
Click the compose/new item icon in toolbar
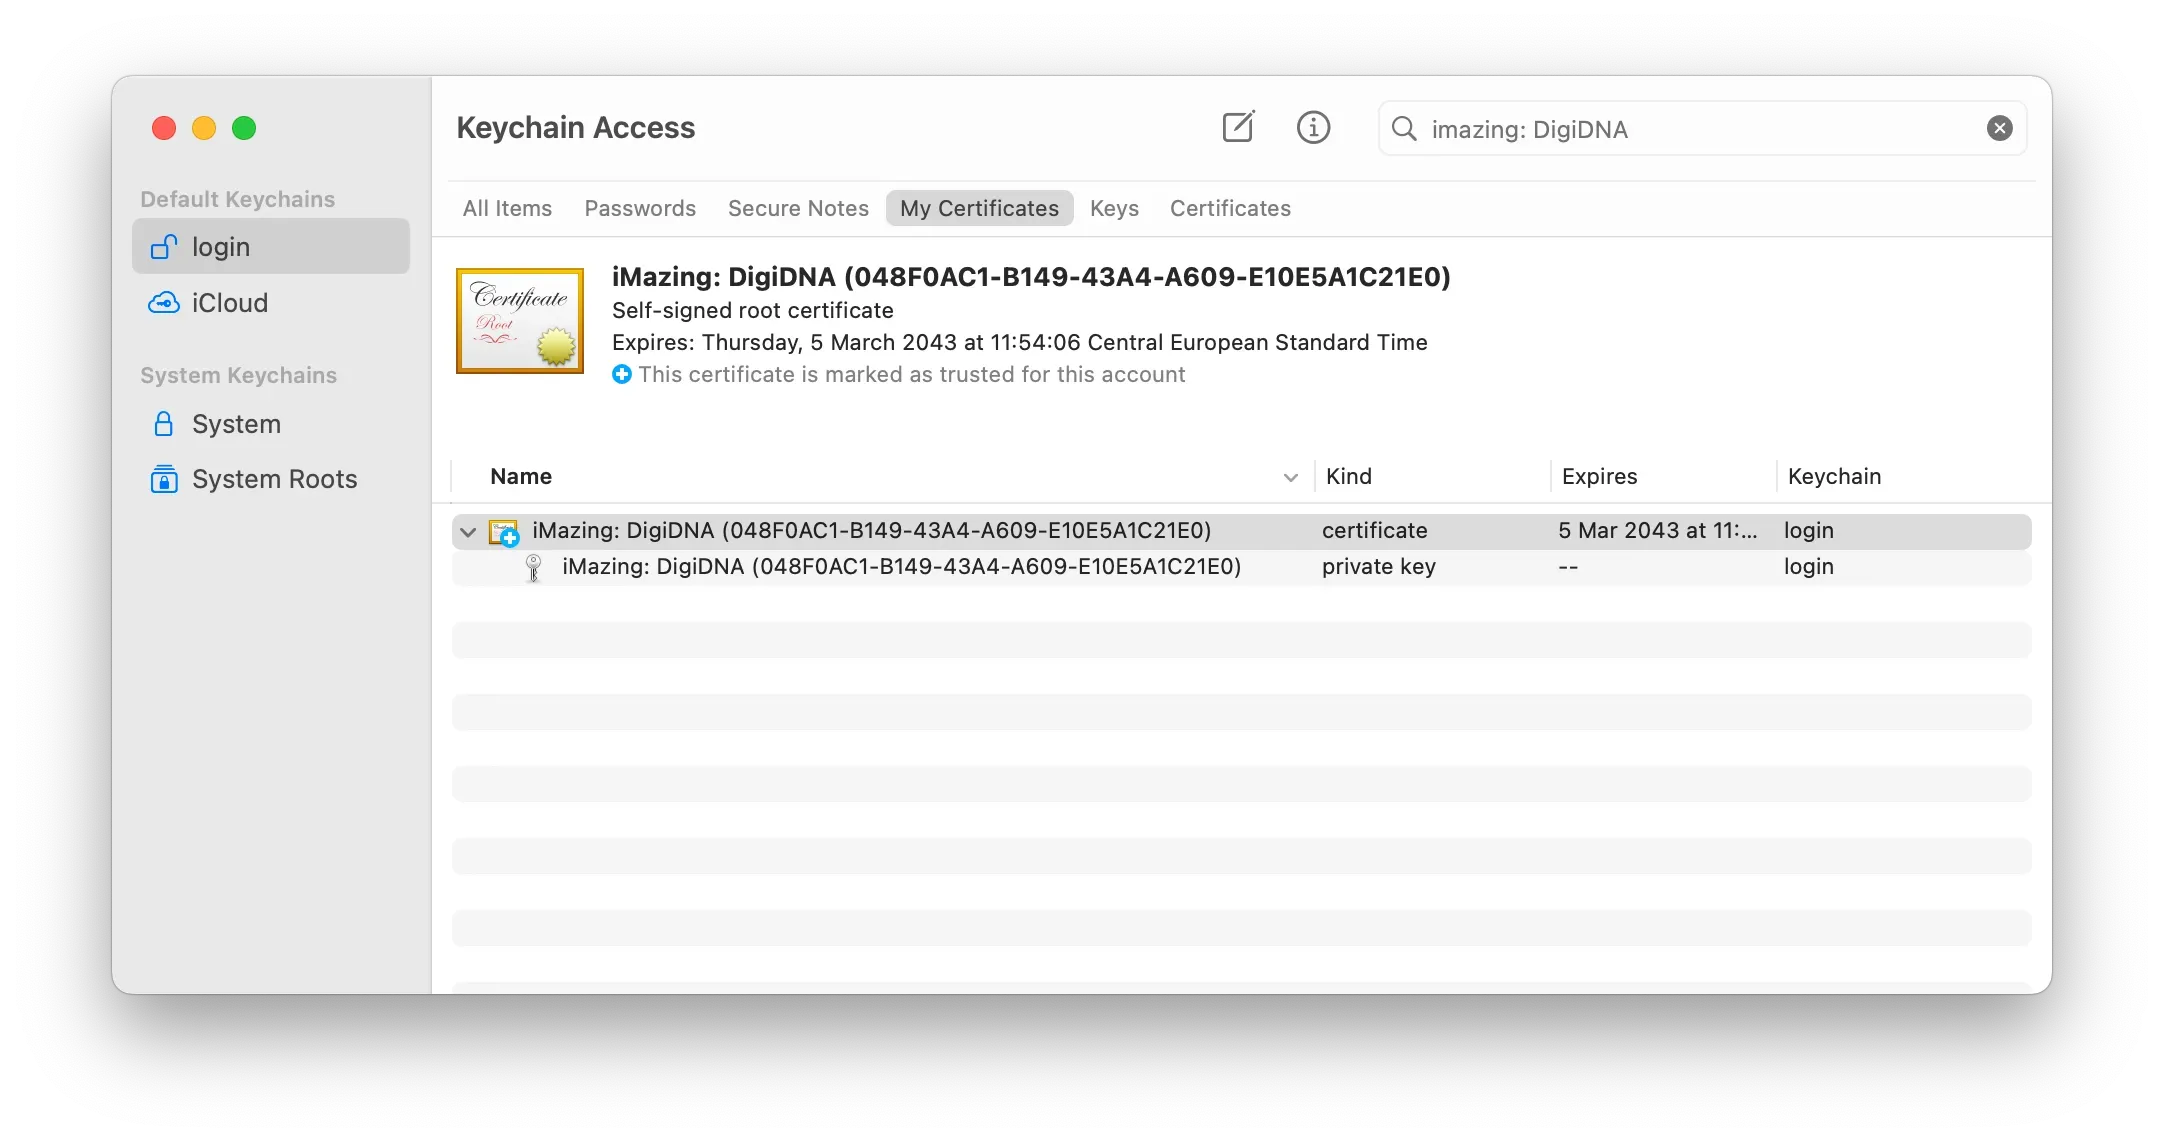click(x=1238, y=127)
